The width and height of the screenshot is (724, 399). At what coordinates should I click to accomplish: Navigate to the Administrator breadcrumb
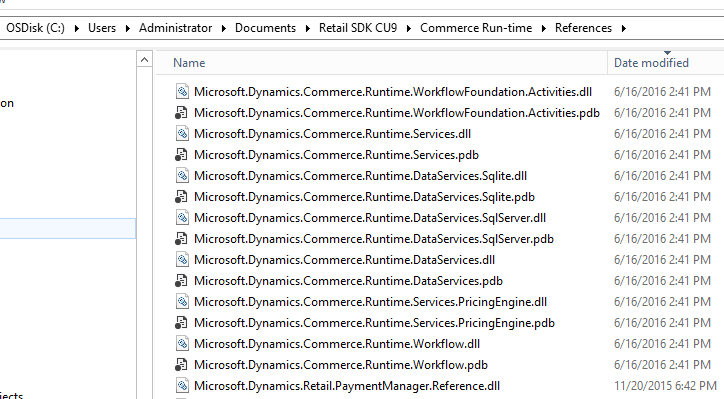[x=175, y=28]
